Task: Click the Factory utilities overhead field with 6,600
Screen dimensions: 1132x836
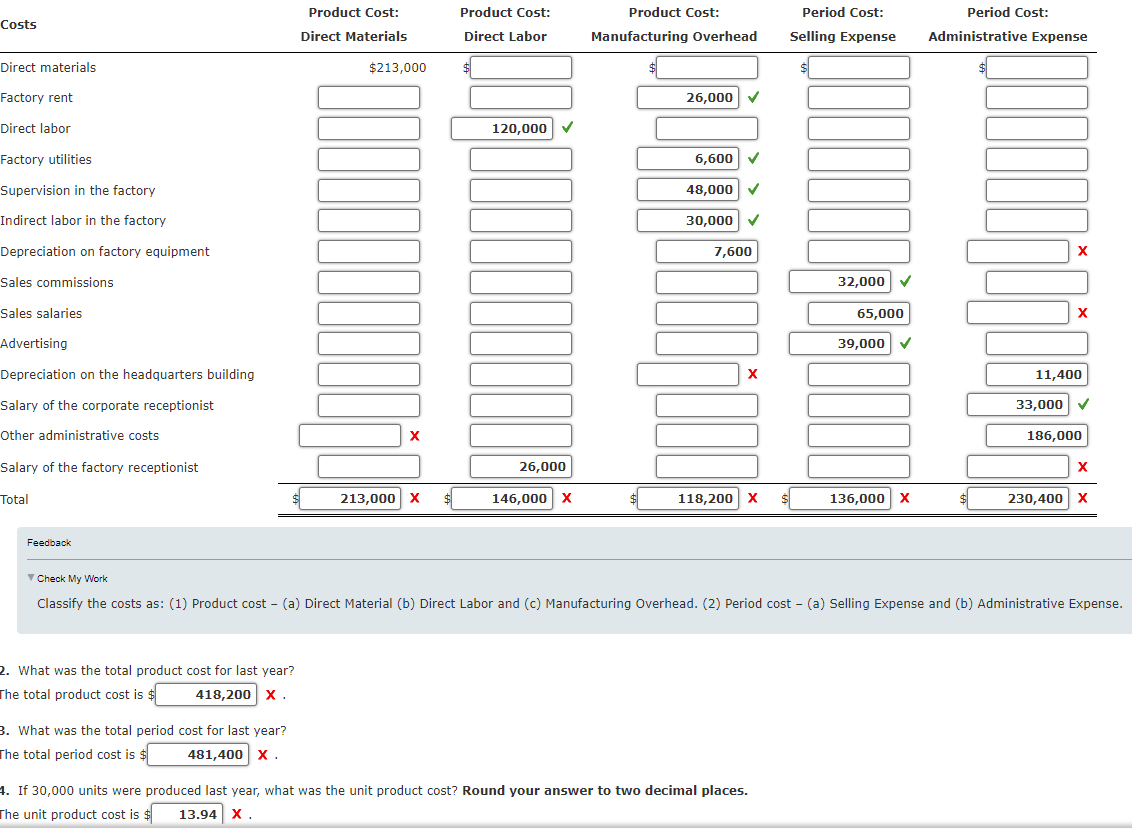Action: pyautogui.click(x=688, y=159)
